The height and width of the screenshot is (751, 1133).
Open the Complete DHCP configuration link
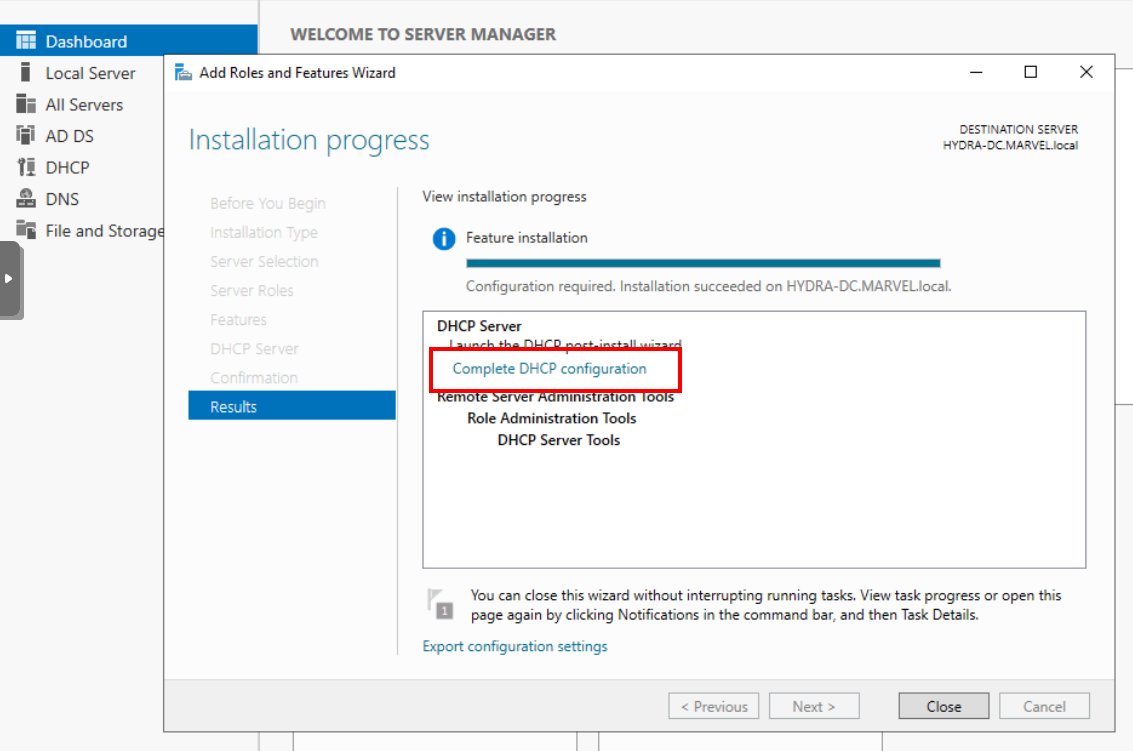coord(549,369)
